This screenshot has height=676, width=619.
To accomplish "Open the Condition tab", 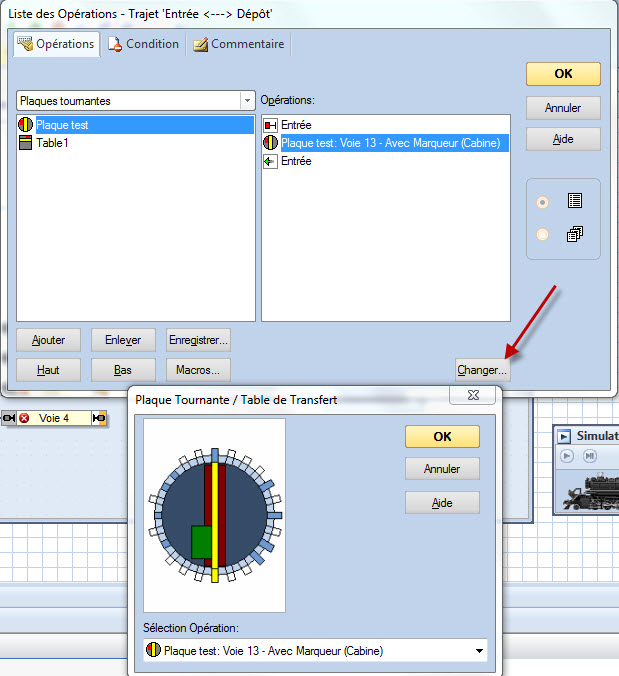I will tap(143, 44).
